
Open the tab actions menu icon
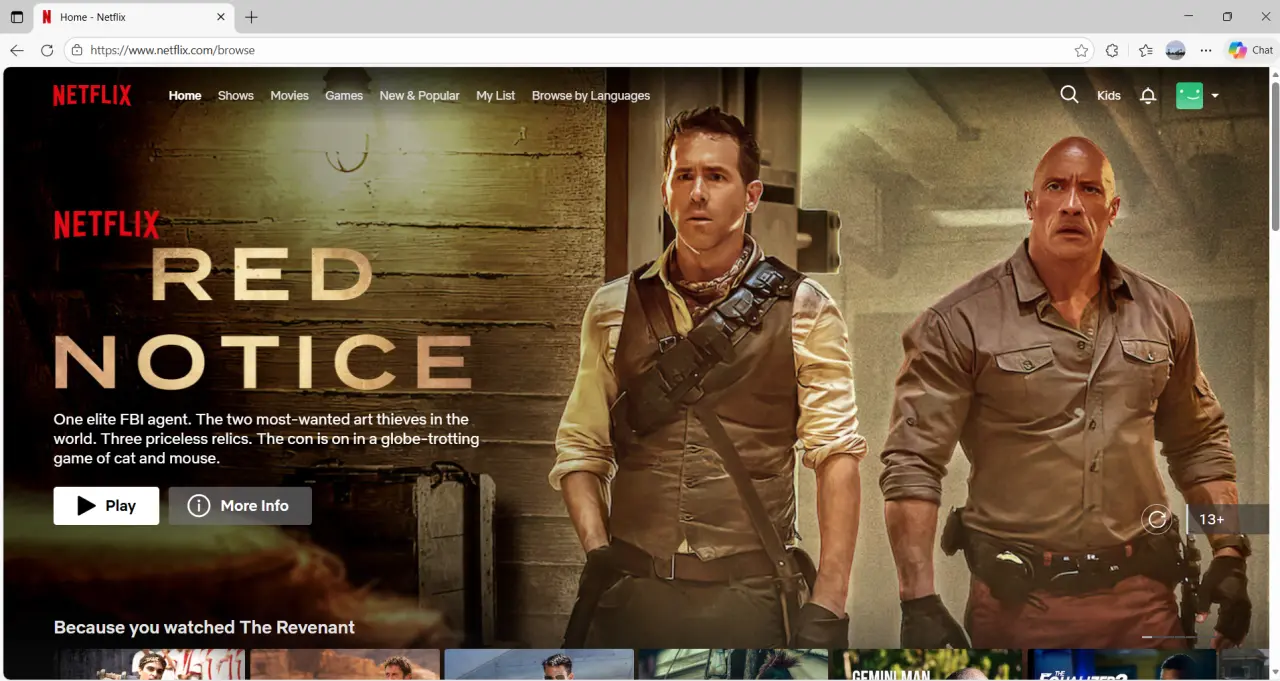tap(17, 17)
